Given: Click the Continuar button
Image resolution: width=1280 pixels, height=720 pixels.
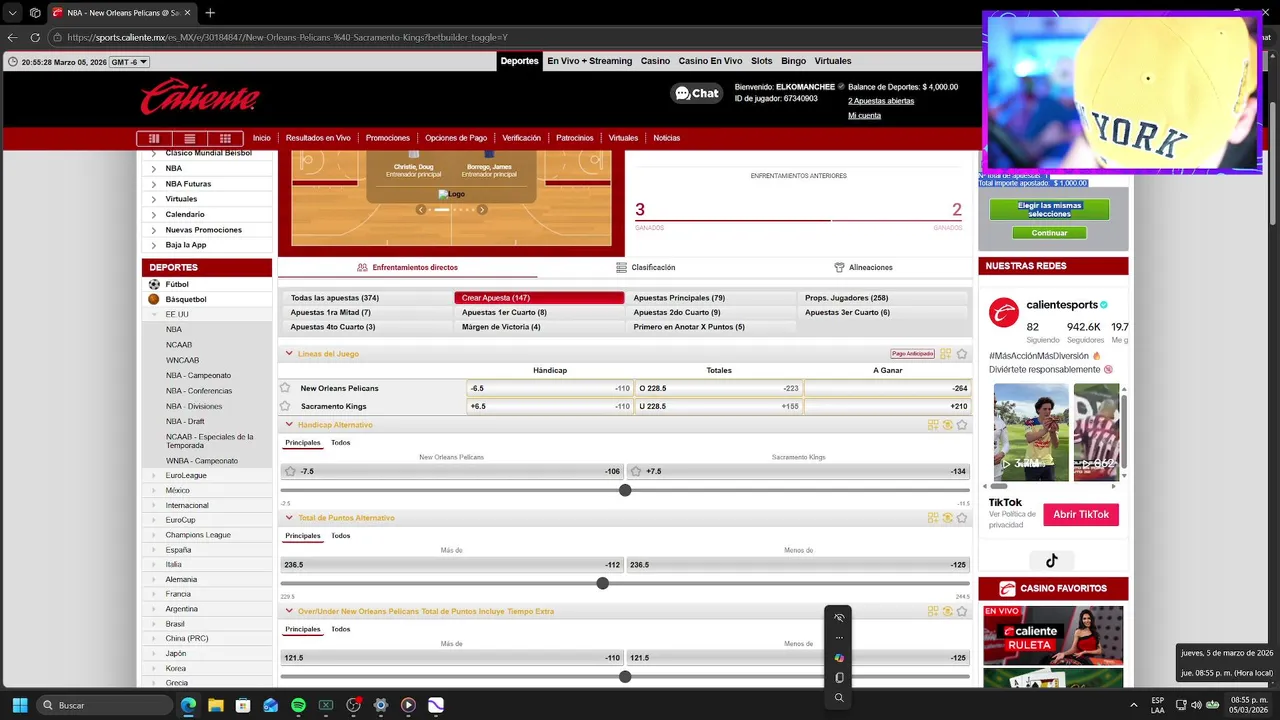Looking at the screenshot, I should (x=1049, y=233).
